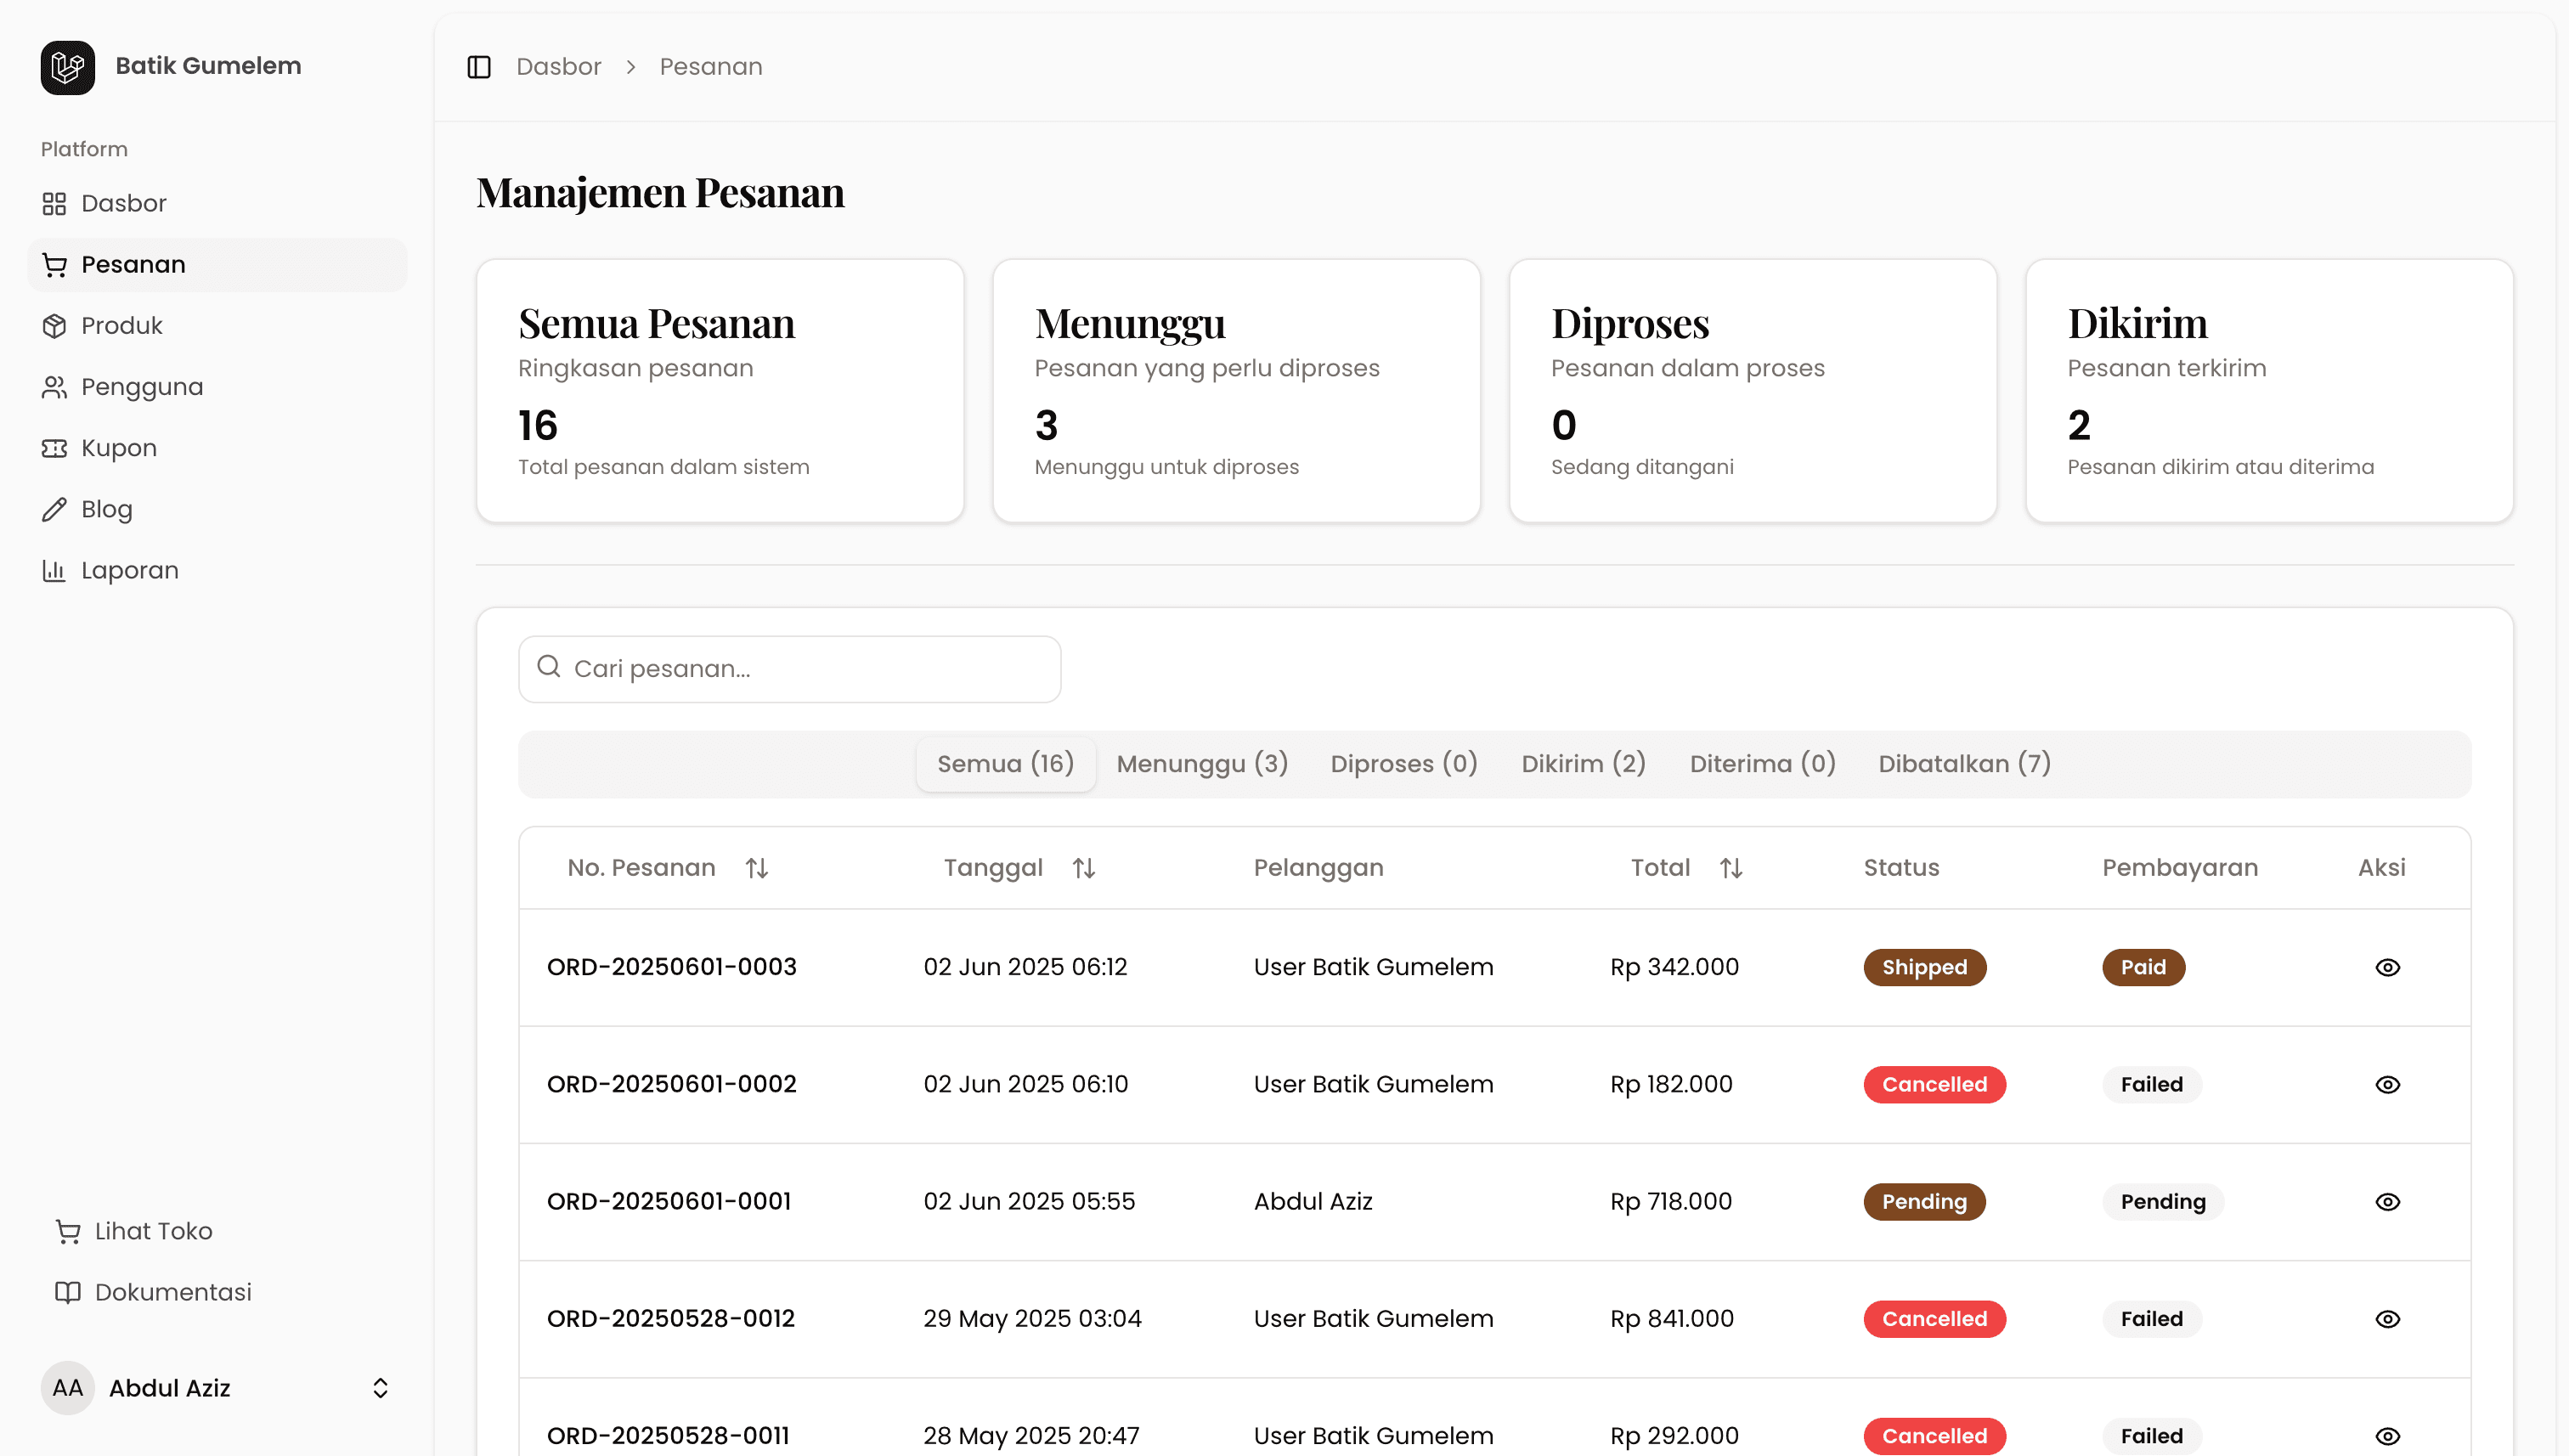Click the Lihat Toko link
This screenshot has height=1456, width=2569.
click(153, 1231)
